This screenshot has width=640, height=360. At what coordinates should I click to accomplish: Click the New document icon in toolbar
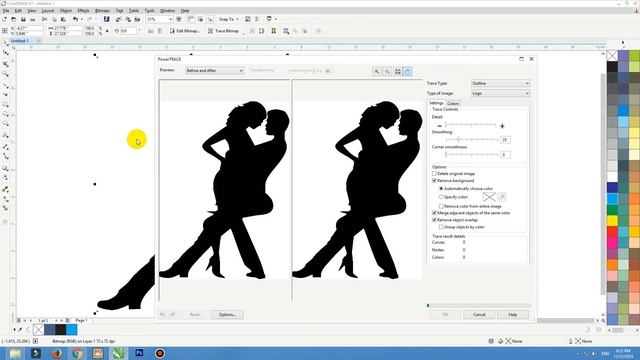4,19
